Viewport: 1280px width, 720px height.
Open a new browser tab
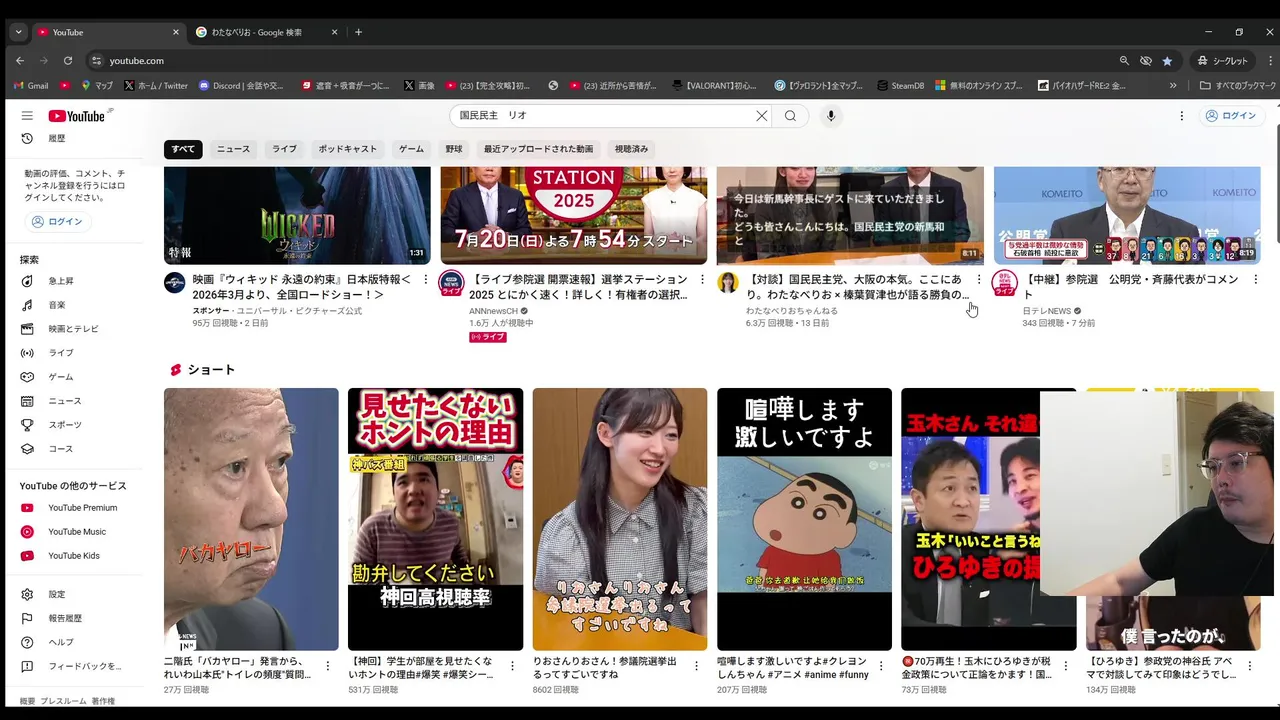[x=358, y=32]
